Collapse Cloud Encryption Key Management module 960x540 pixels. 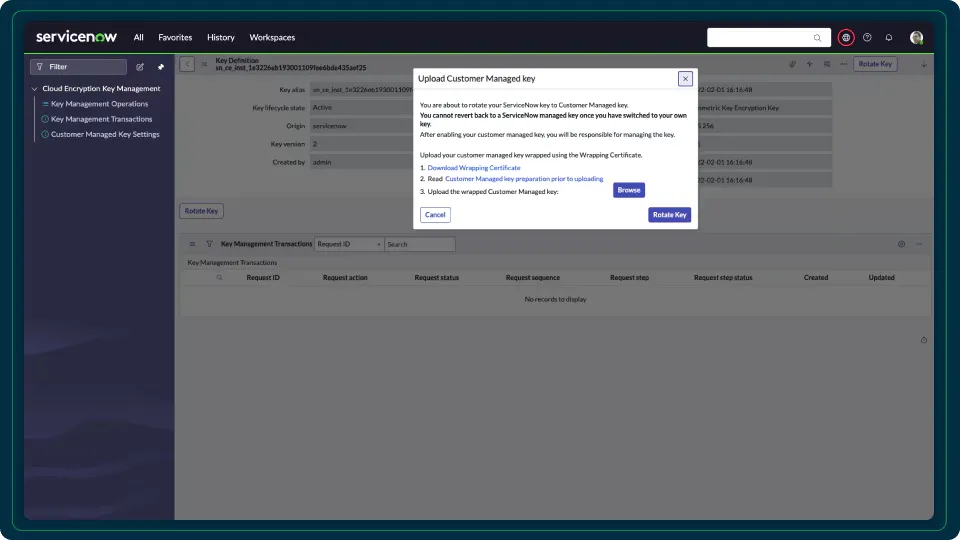coord(35,89)
